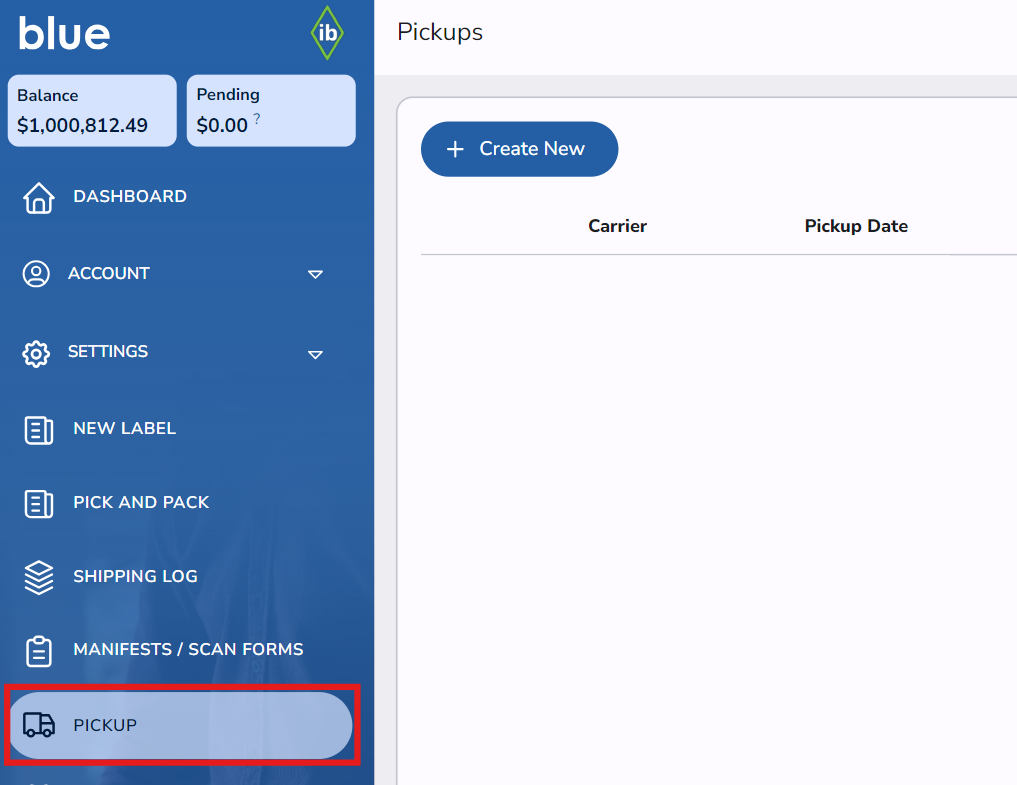The image size is (1017, 785).
Task: Click the Pickup truck icon
Action: [x=39, y=725]
